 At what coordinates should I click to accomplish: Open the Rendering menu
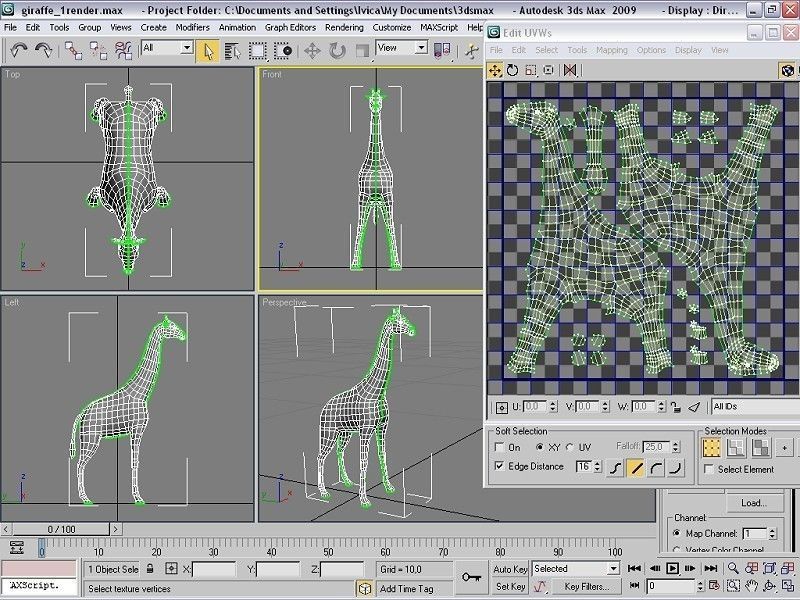coord(344,28)
